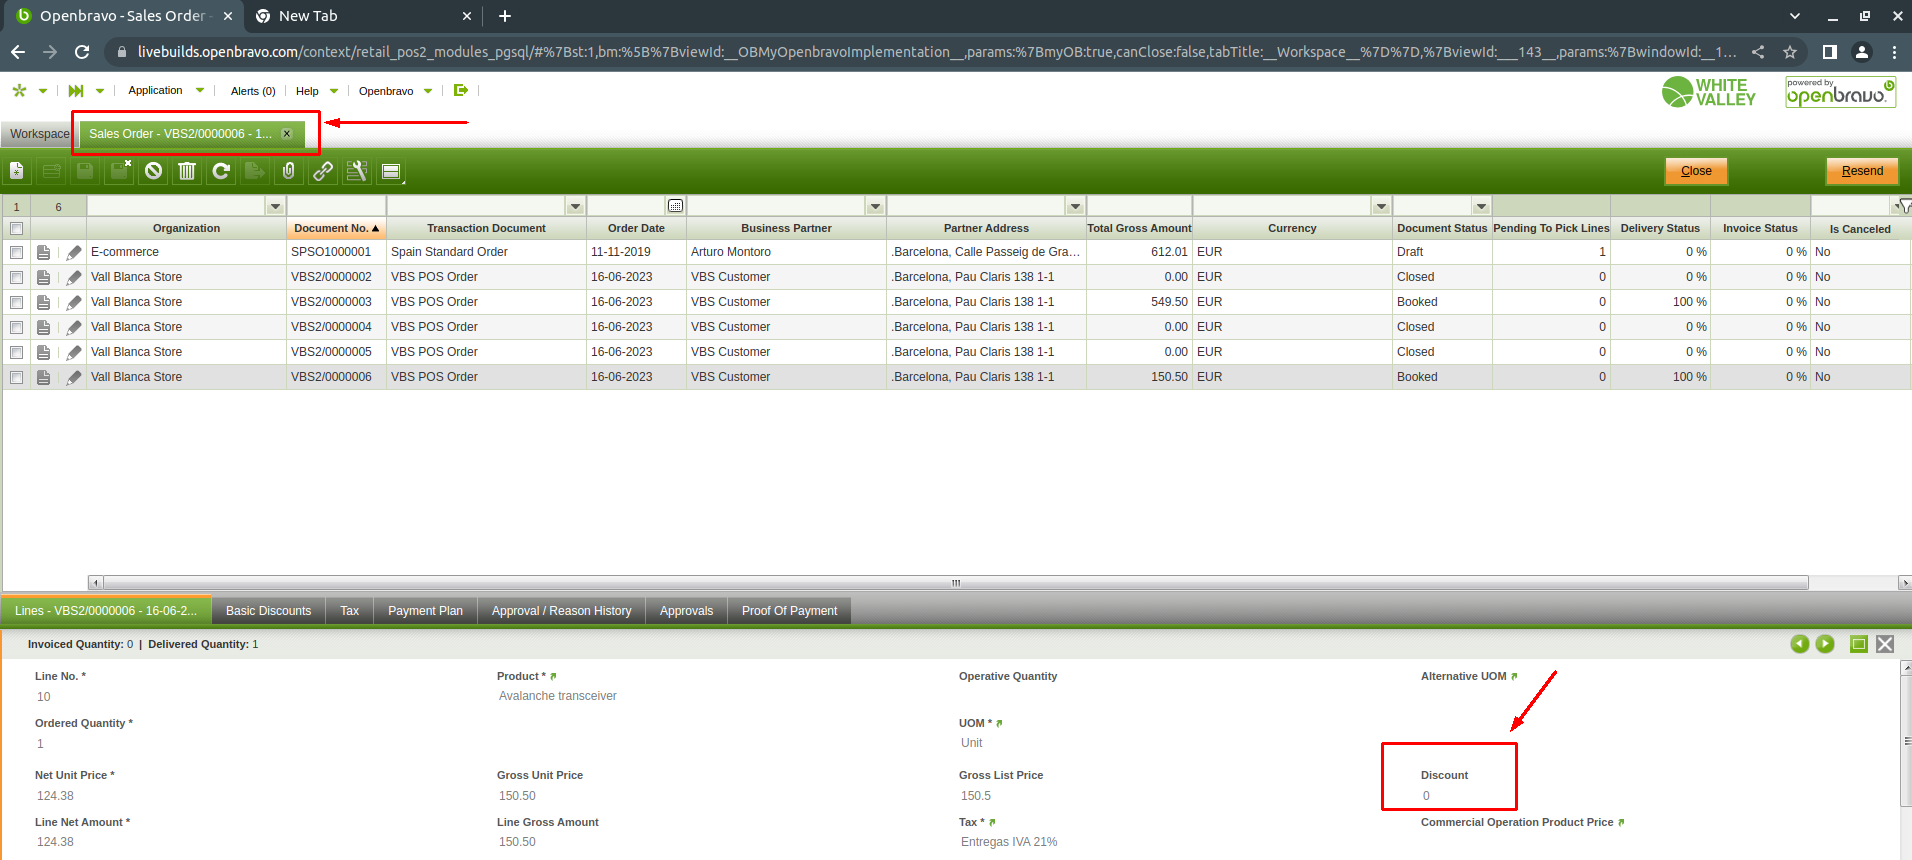Image resolution: width=1912 pixels, height=860 pixels.
Task: Click the New Document toolbar icon
Action: [x=17, y=171]
